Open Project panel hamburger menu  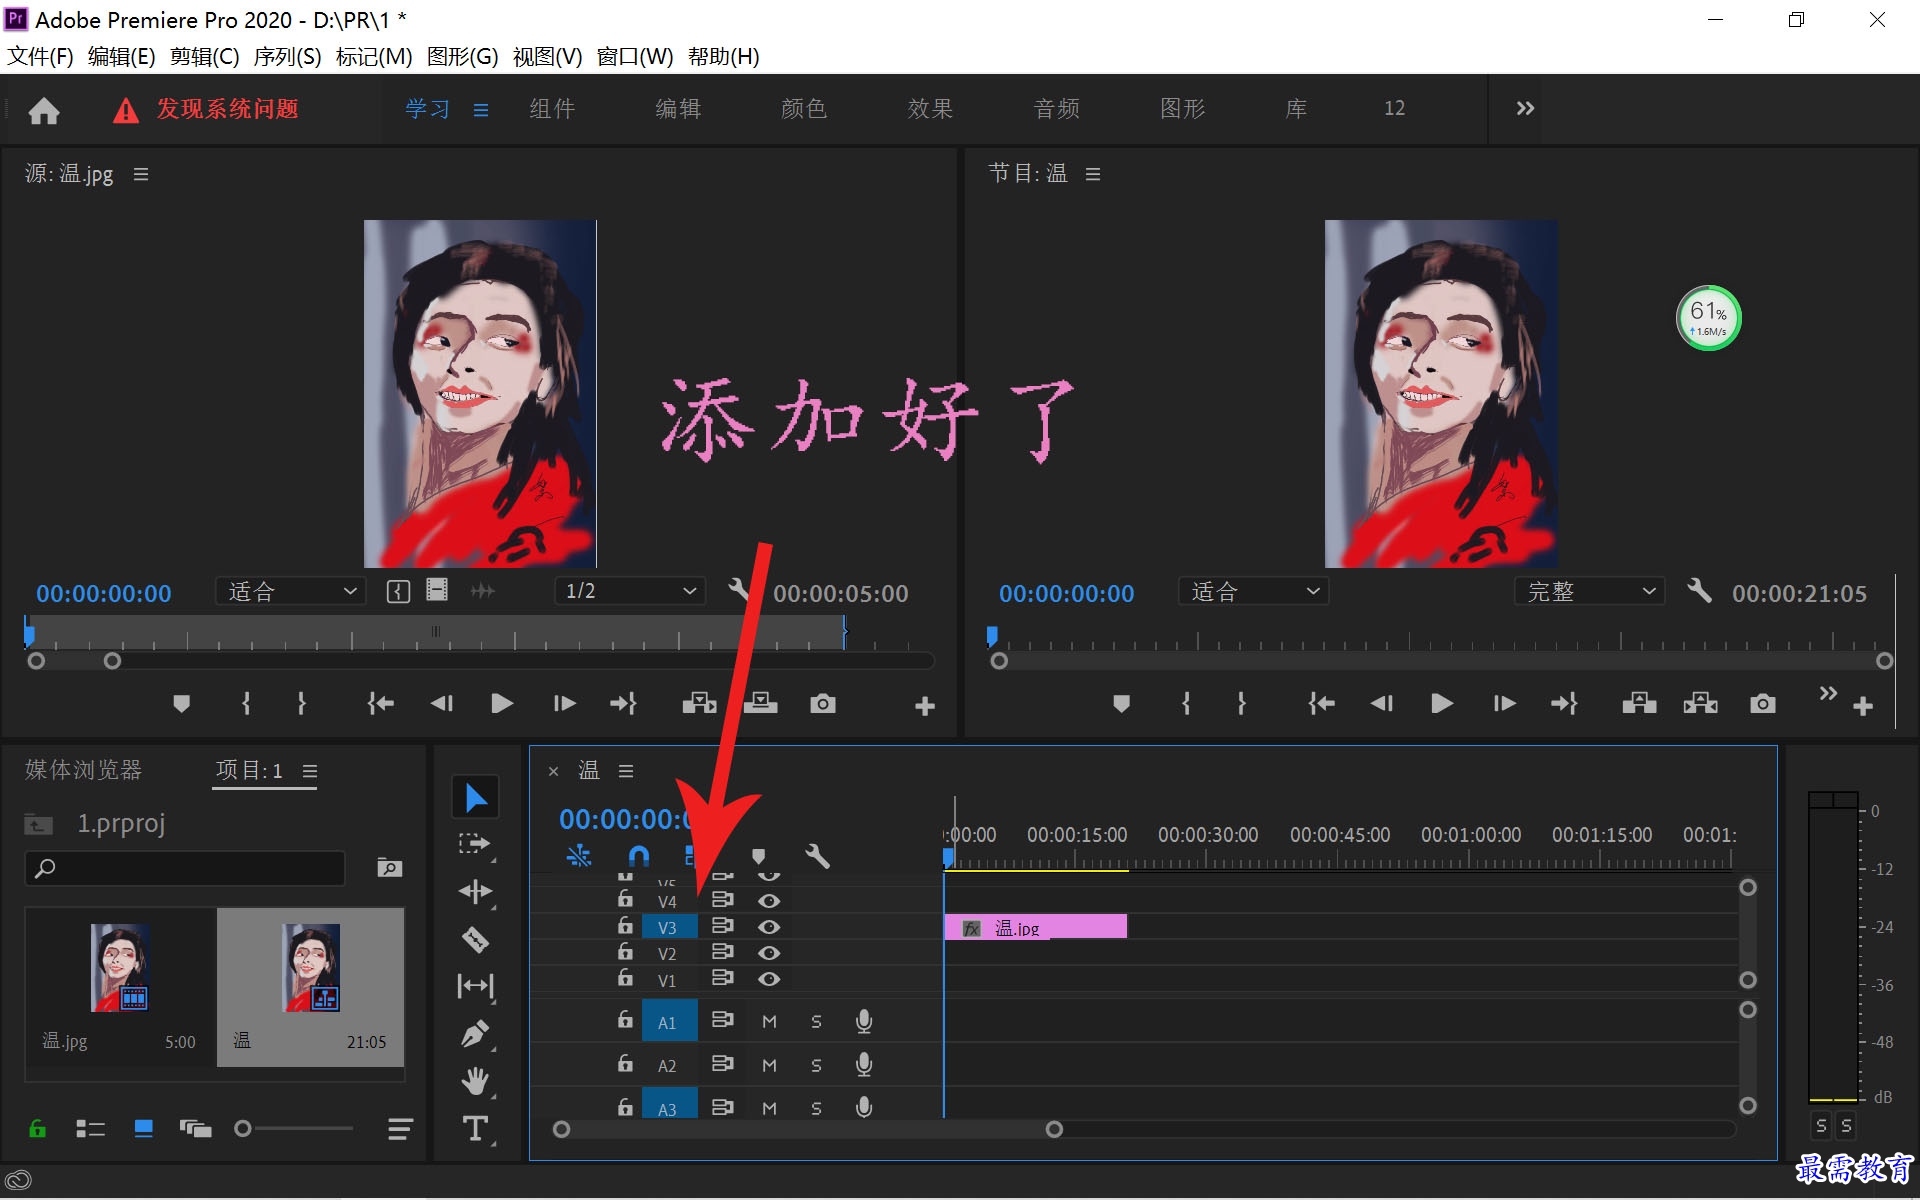(310, 771)
